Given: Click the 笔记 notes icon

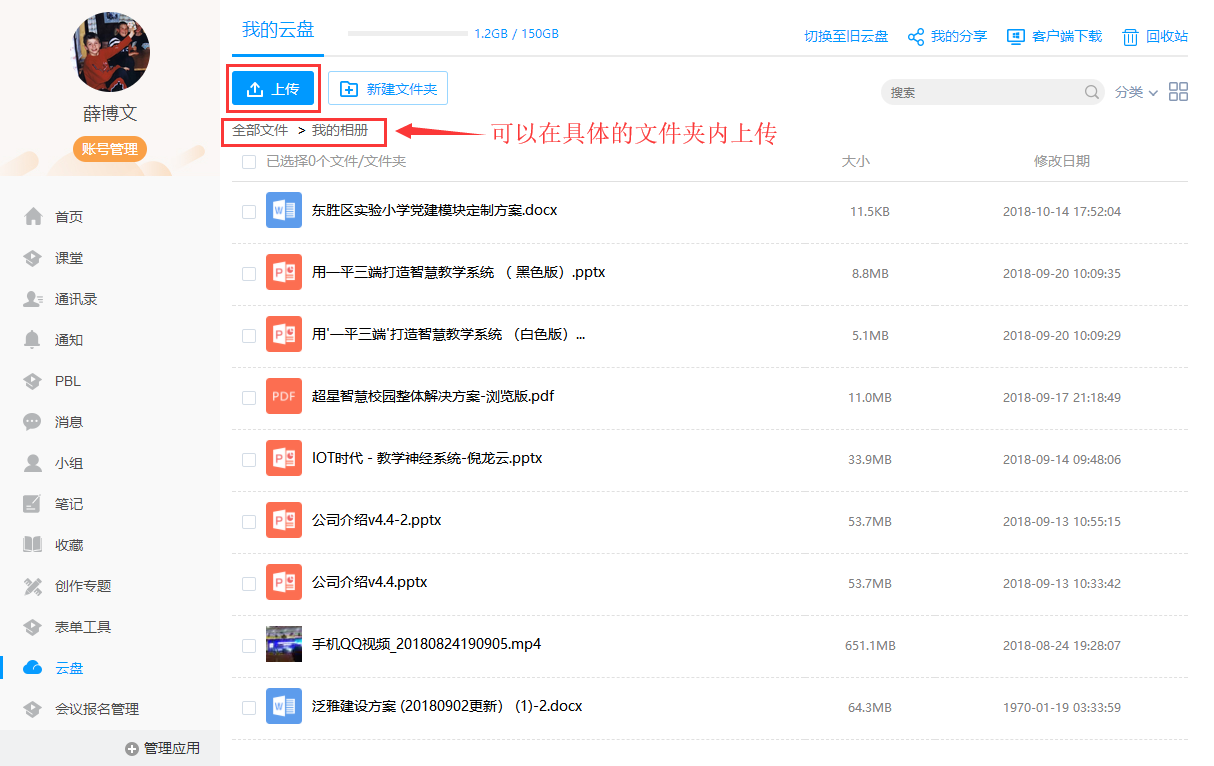Looking at the screenshot, I should coord(33,504).
